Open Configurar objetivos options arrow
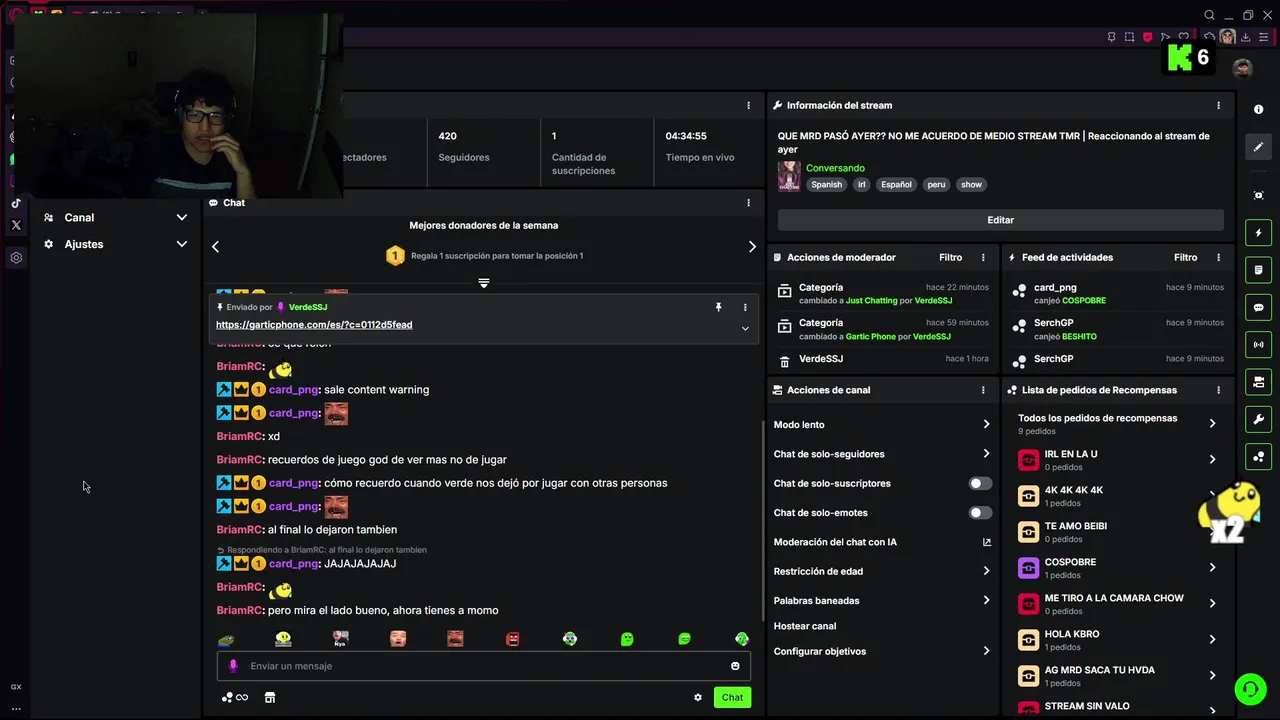Viewport: 1280px width, 720px height. 986,651
